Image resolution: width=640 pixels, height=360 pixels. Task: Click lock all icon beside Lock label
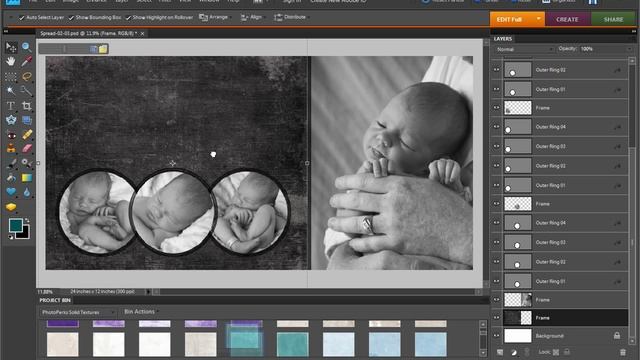pos(567,352)
